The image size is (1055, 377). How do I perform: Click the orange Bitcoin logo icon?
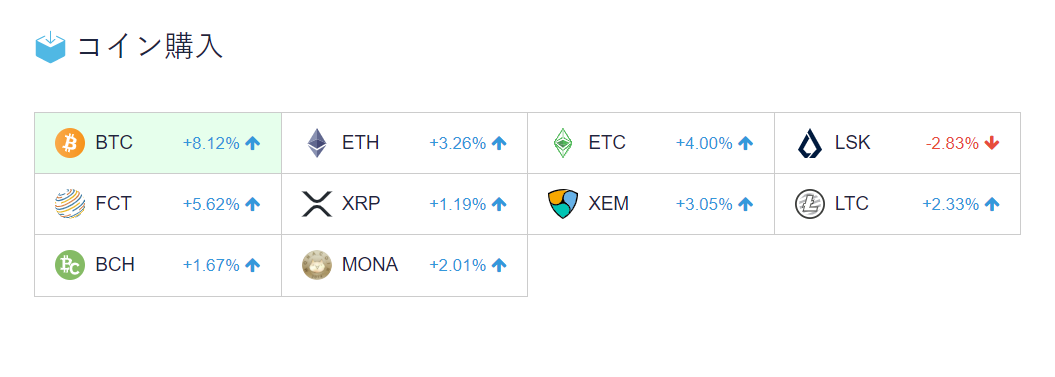70,143
